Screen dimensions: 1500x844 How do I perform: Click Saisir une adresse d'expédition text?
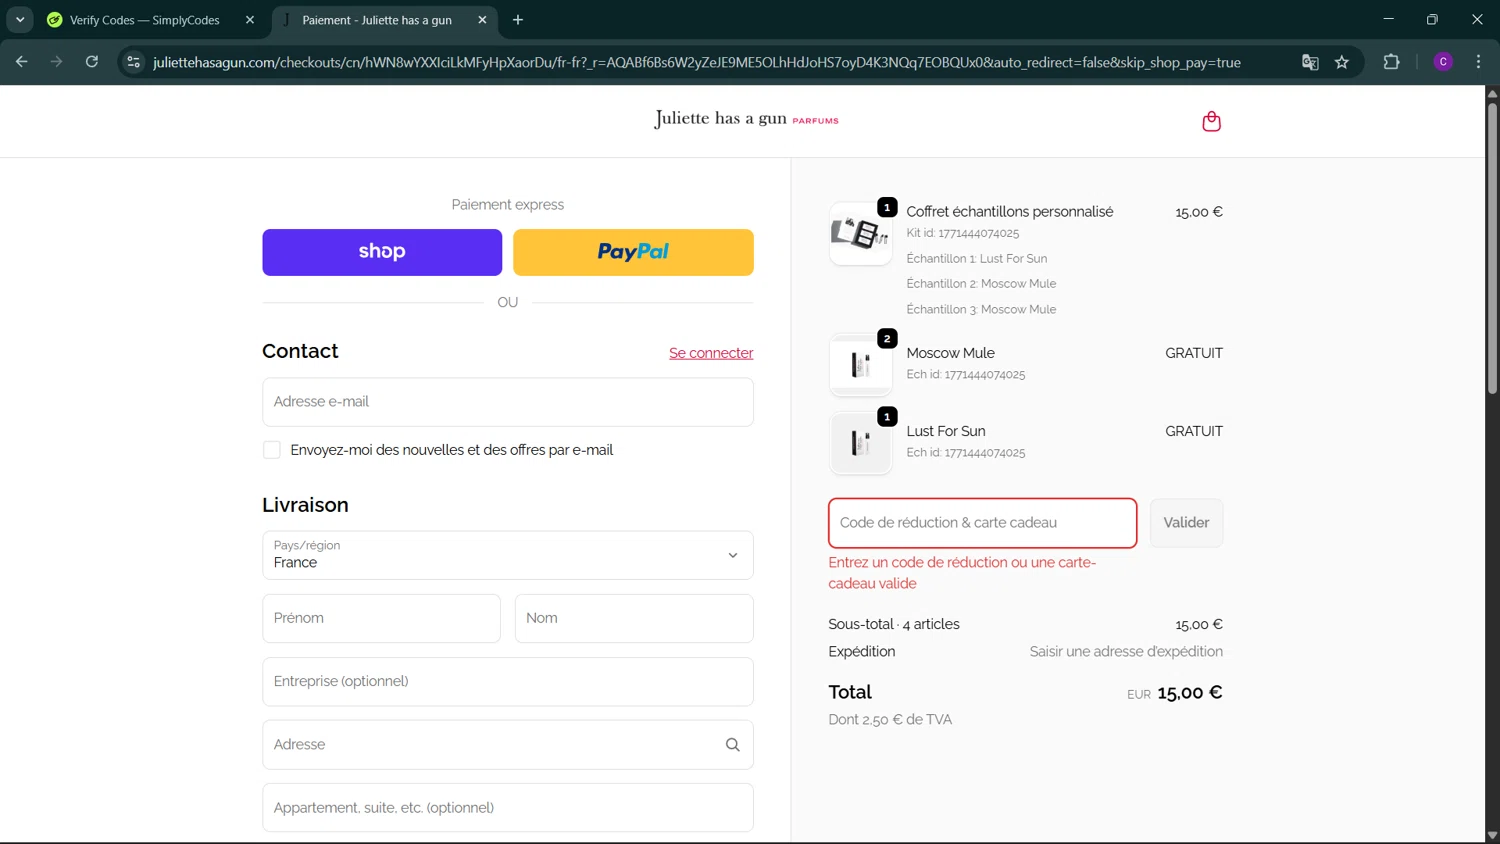coord(1126,652)
